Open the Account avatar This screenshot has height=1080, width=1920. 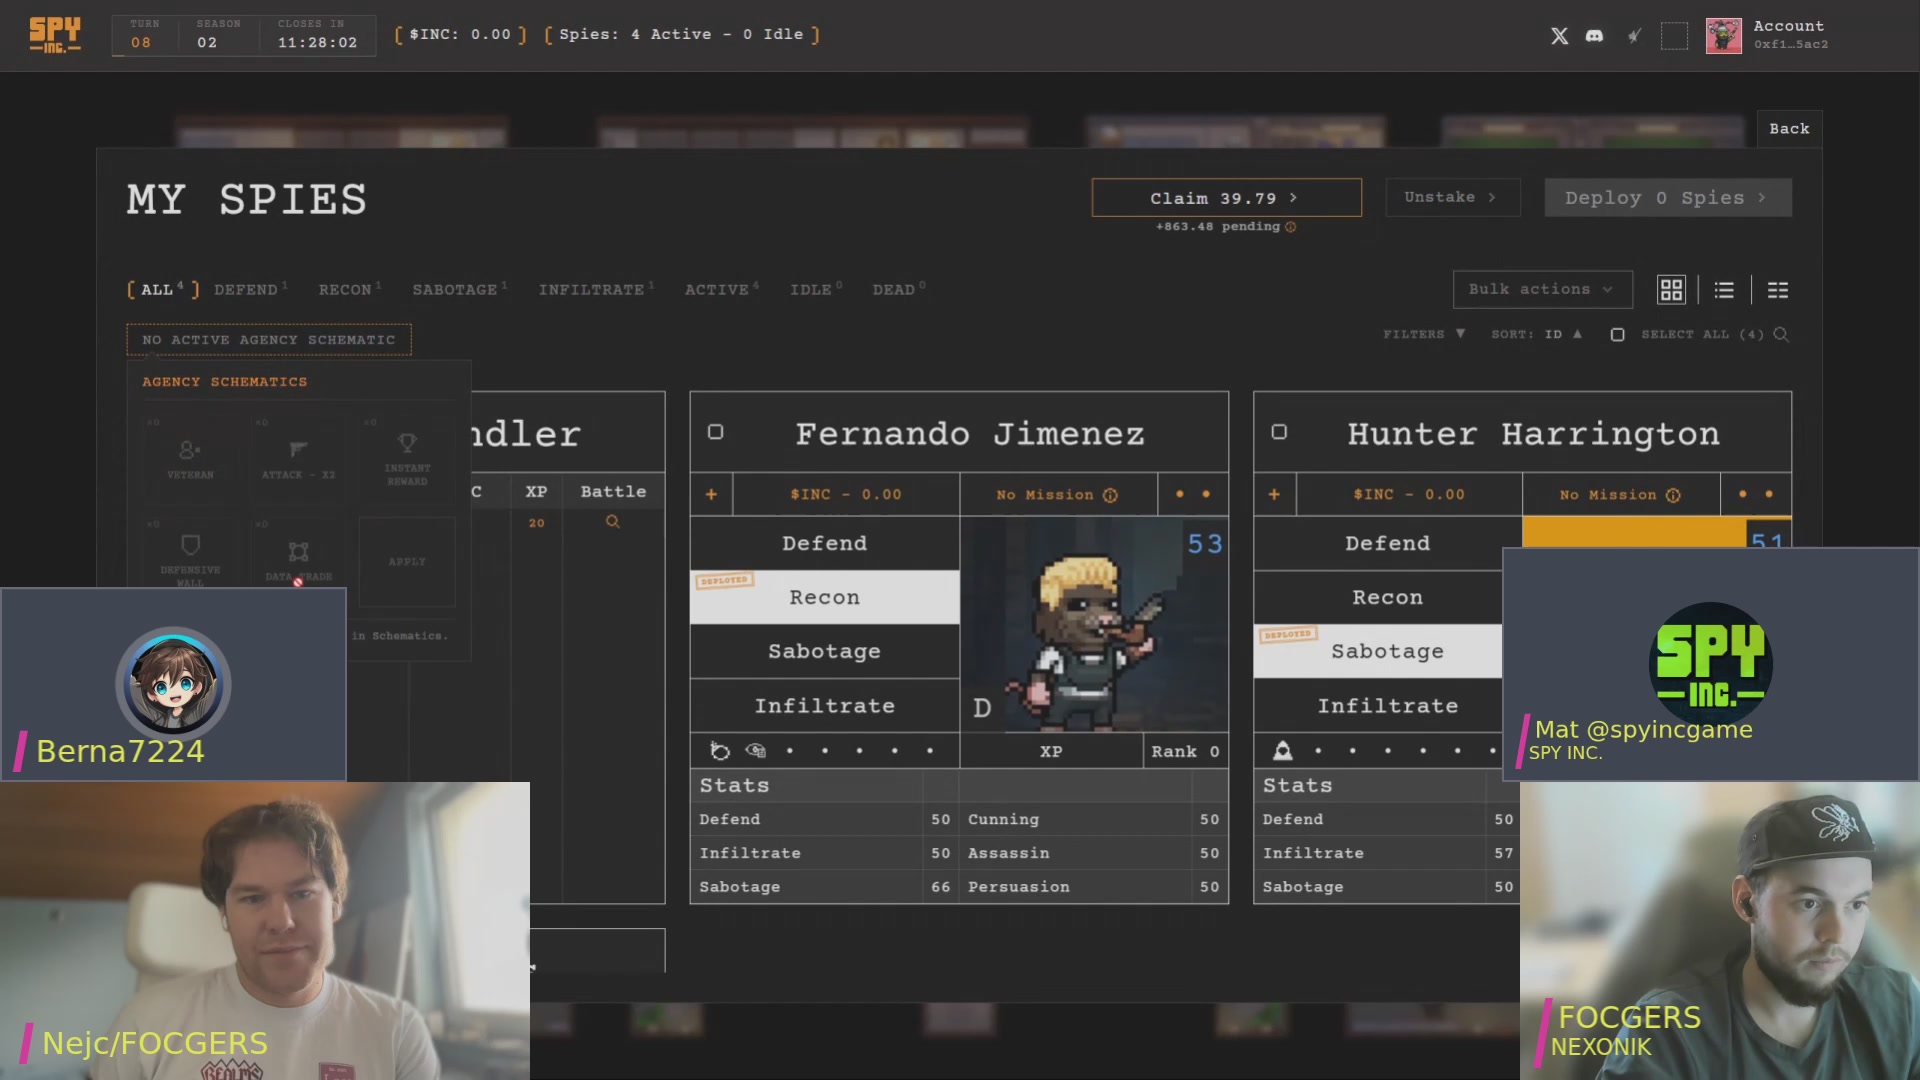coord(1723,36)
